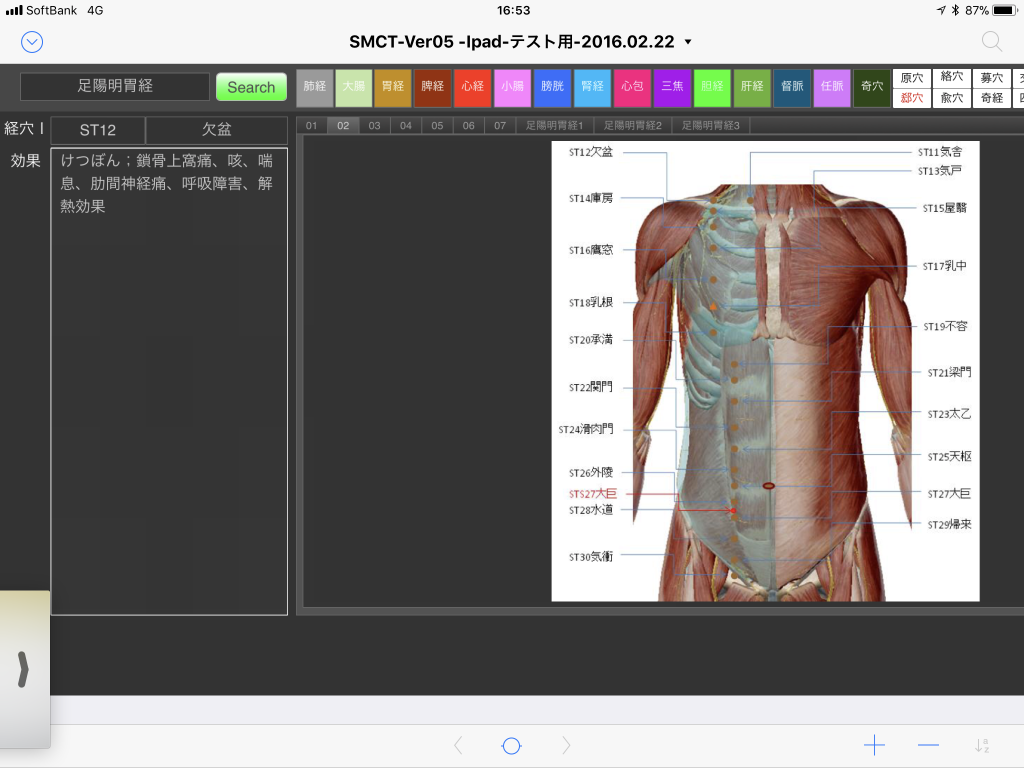Tap the ST12 acupoint code field
Screen dimensions: 1024x768
[x=98, y=130]
